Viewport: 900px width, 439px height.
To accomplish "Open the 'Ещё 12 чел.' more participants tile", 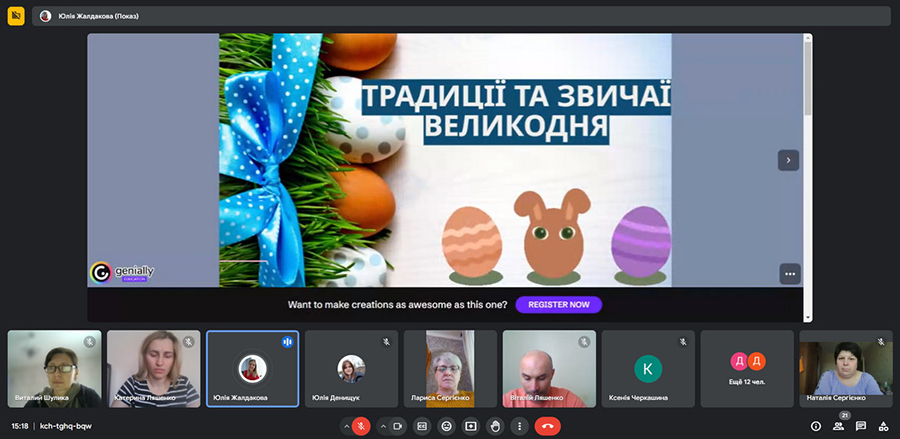I will 747,368.
